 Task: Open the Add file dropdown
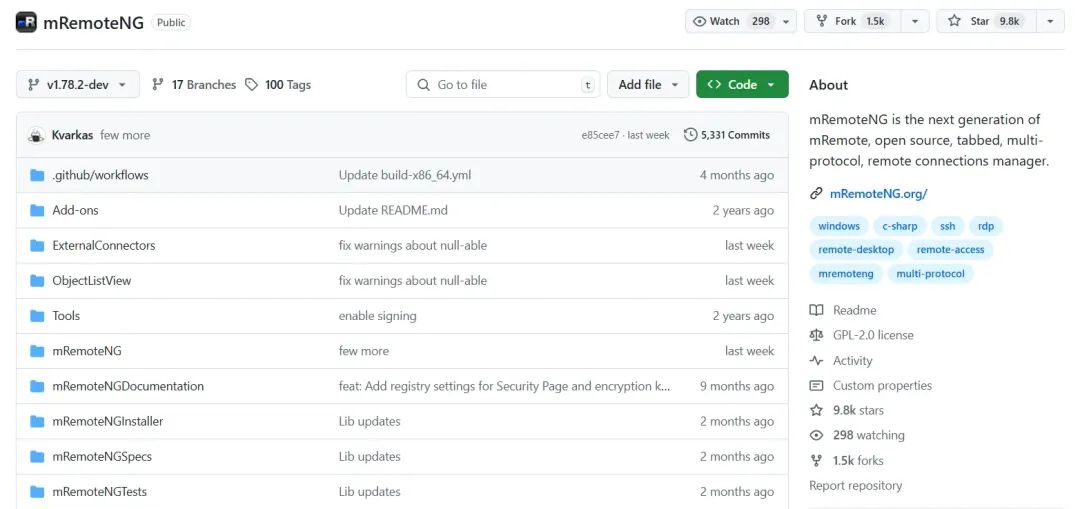point(648,85)
